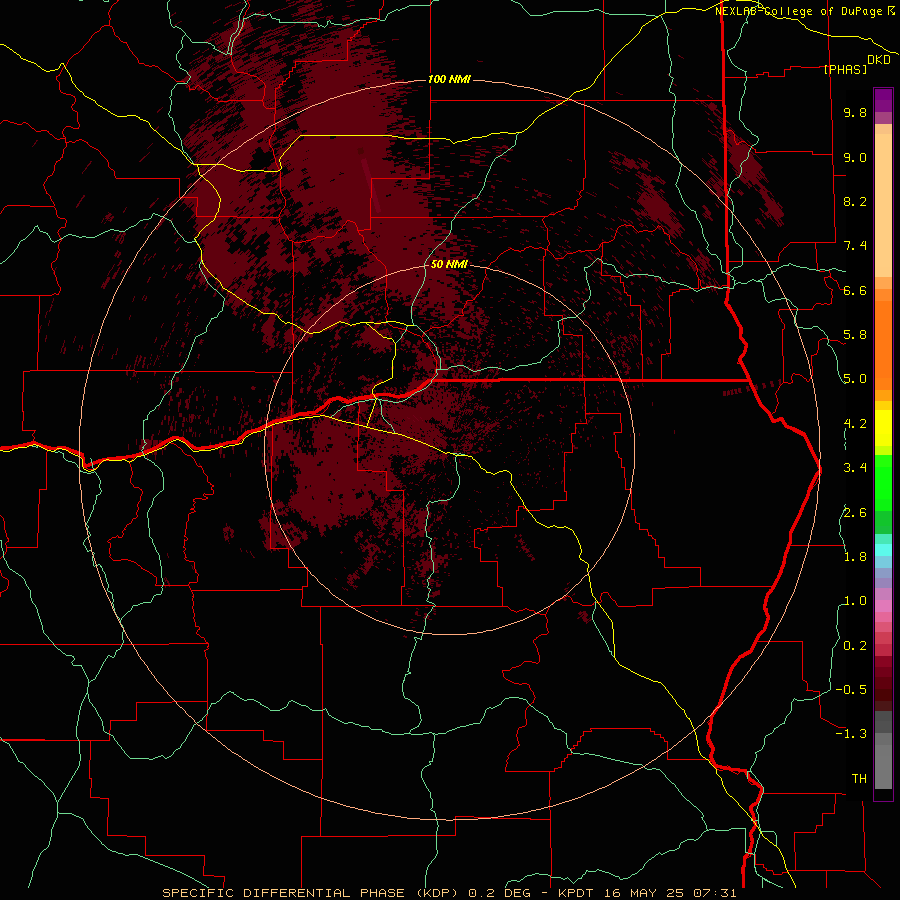The width and height of the screenshot is (900, 900).
Task: Click the [PHAS] units label
Action: [x=845, y=69]
